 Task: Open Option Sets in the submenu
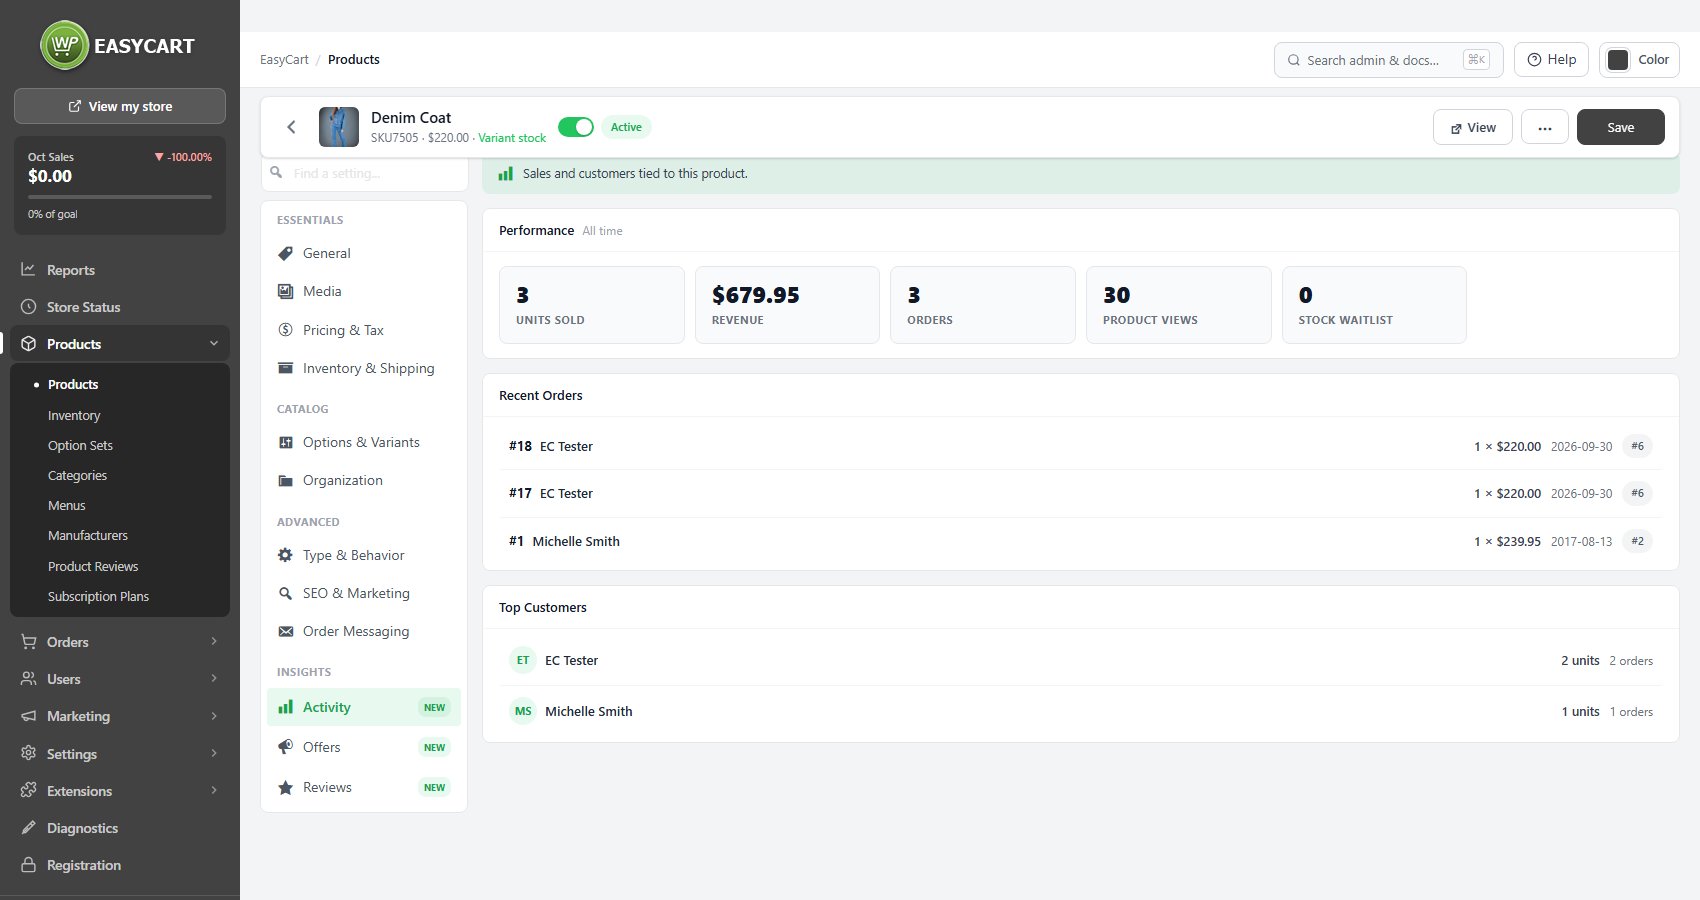(x=80, y=445)
